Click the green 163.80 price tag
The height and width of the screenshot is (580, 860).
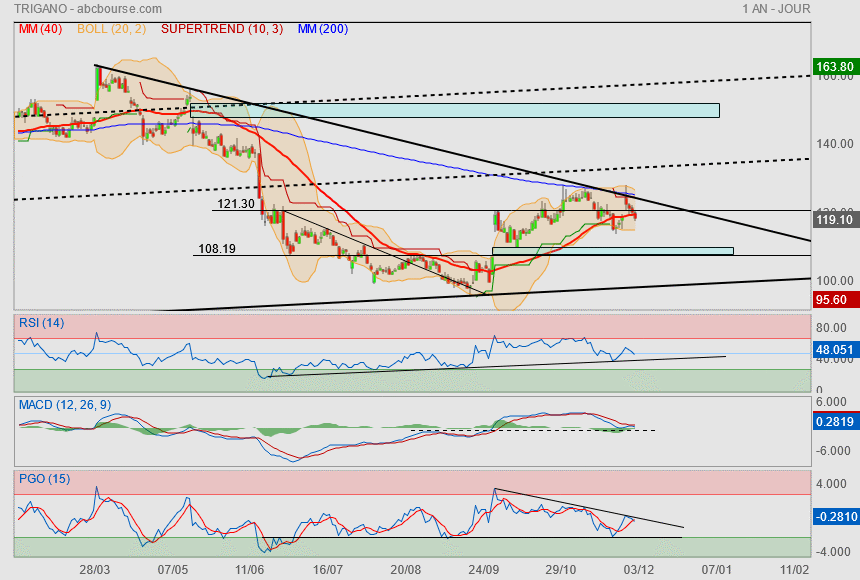tap(835, 66)
